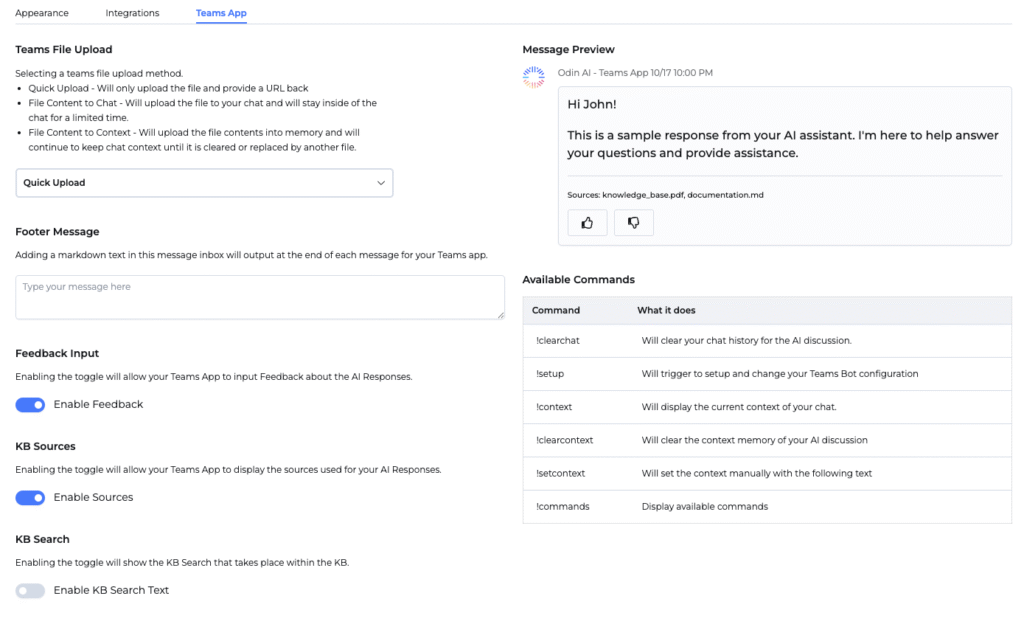Click the 'Enable KB Search Text' label
Image resolution: width=1024 pixels, height=627 pixels.
point(111,590)
